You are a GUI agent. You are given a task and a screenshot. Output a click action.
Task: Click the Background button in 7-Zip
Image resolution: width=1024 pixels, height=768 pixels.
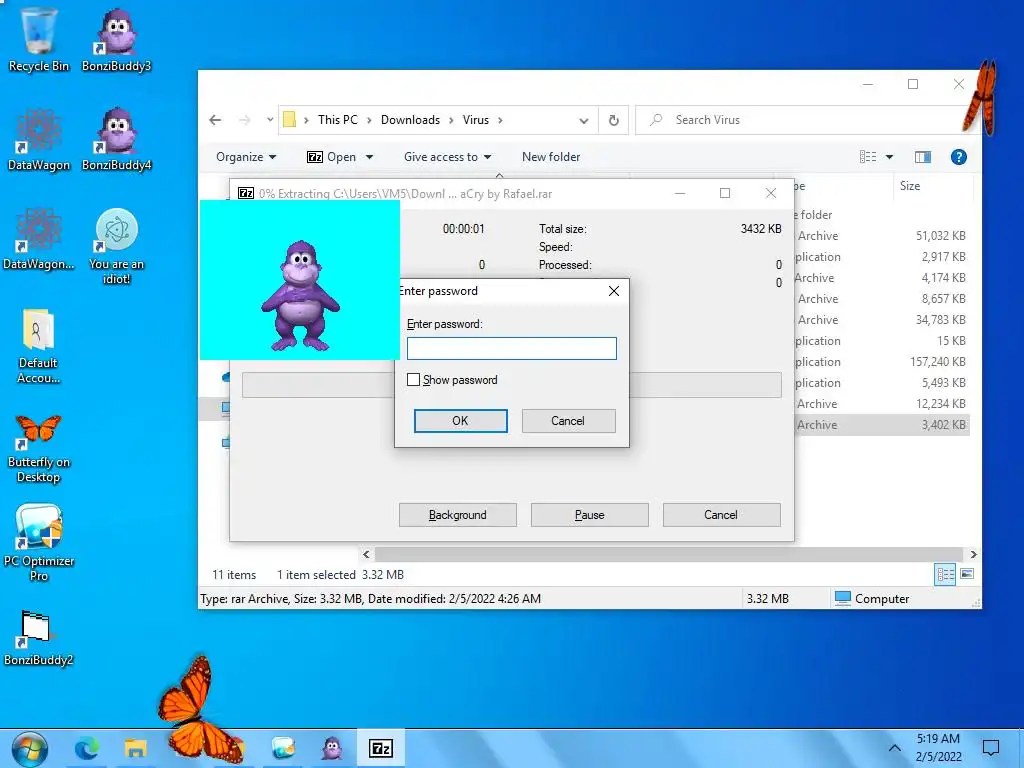457,515
